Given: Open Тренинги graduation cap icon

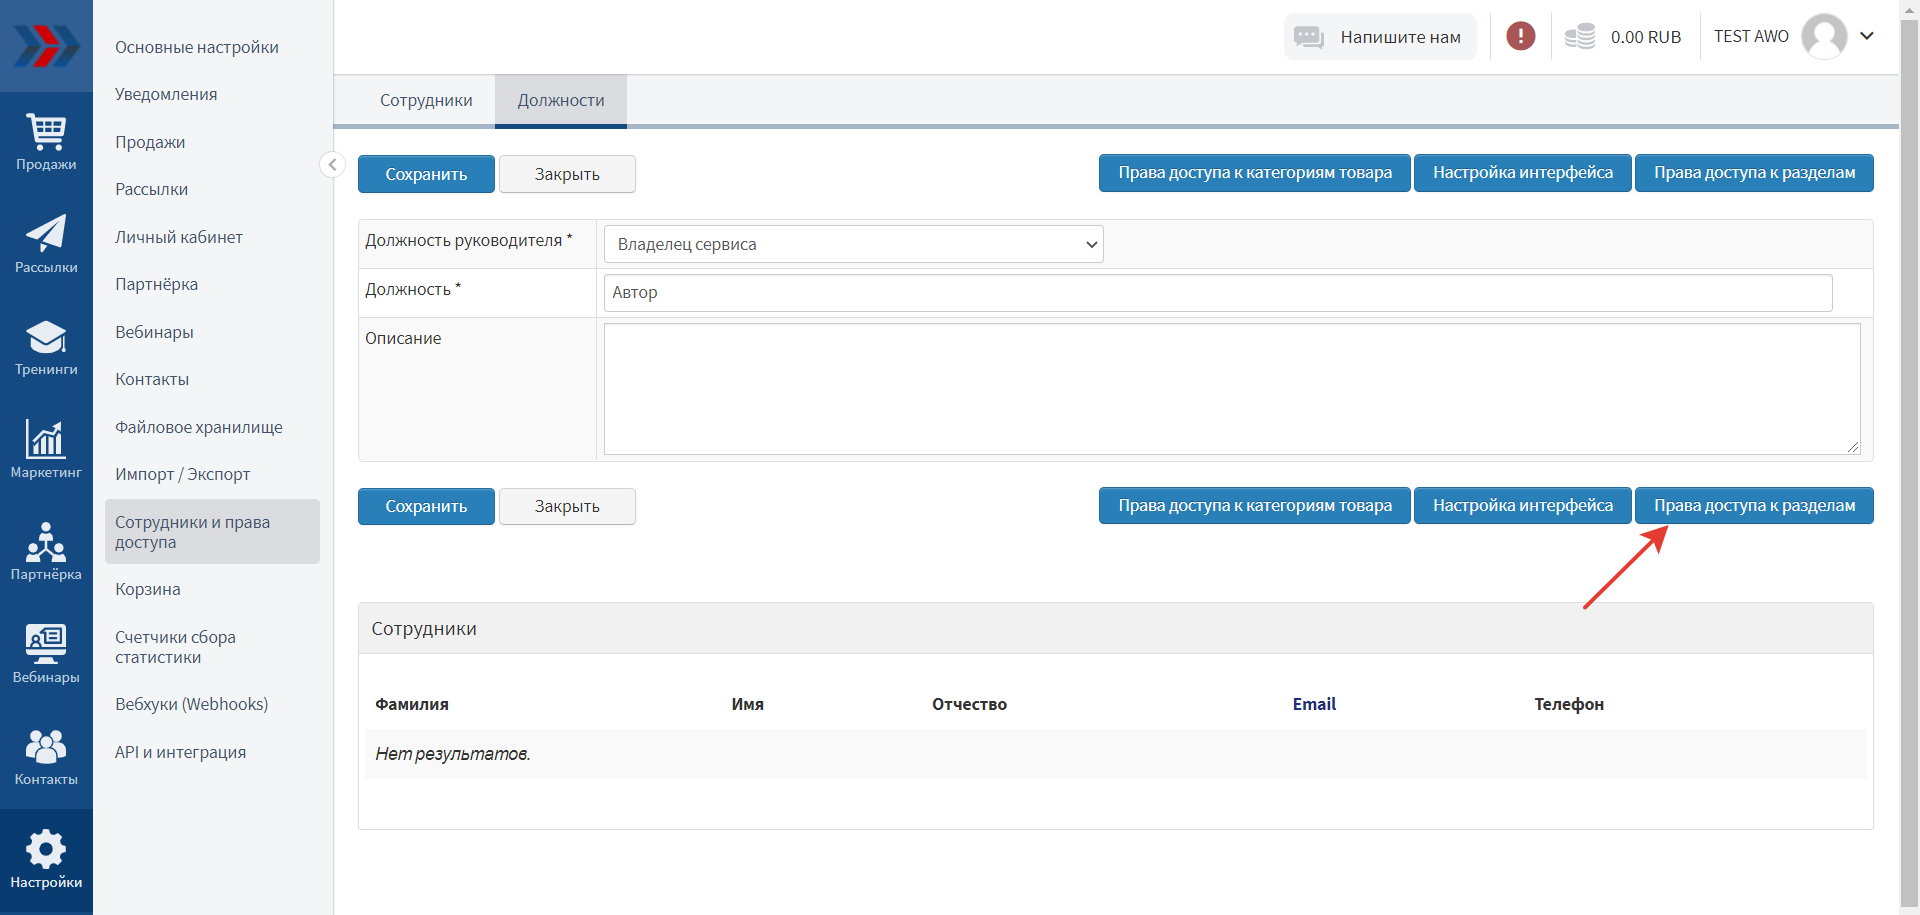Looking at the screenshot, I should [x=46, y=338].
